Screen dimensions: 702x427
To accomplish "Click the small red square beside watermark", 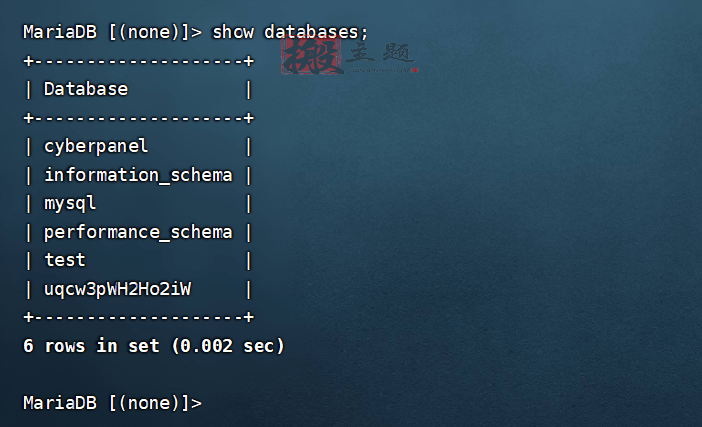I will pyautogui.click(x=415, y=70).
